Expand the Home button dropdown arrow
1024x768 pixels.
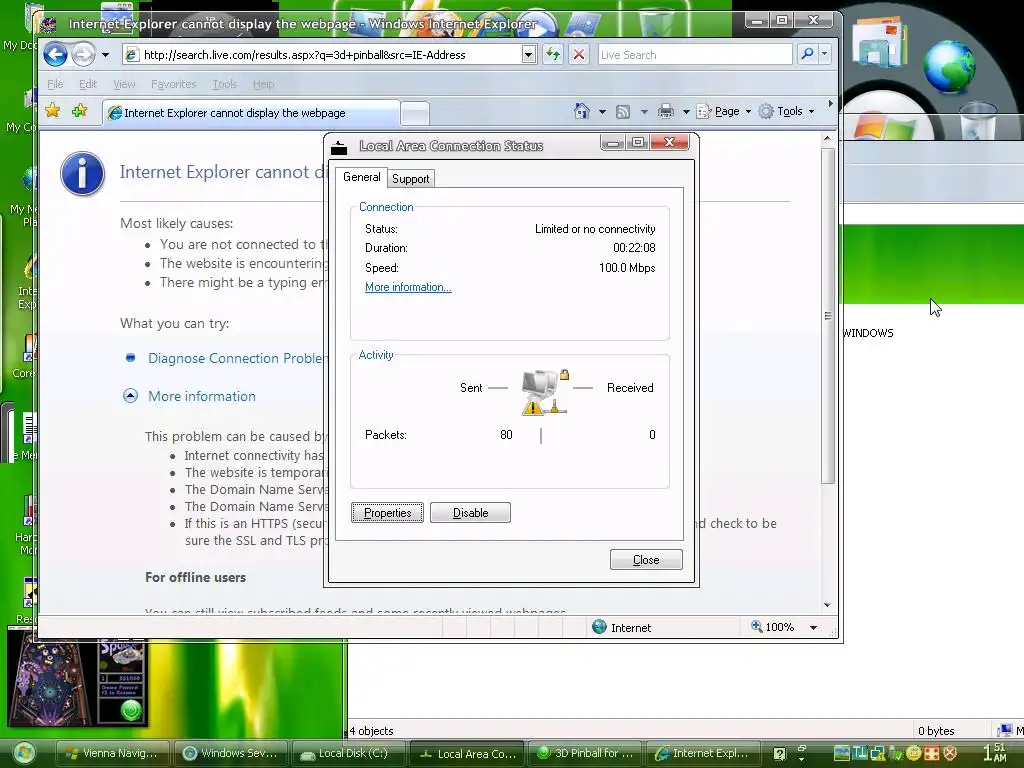click(x=602, y=112)
